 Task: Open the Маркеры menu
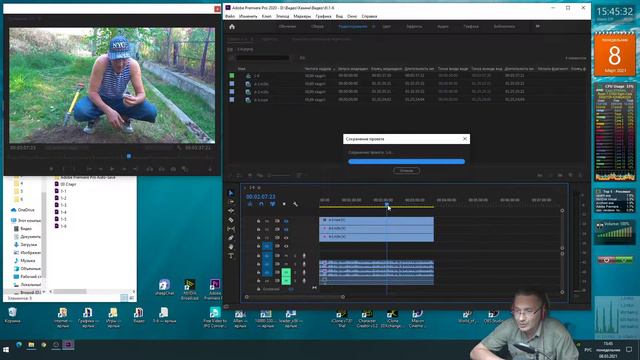tap(302, 16)
